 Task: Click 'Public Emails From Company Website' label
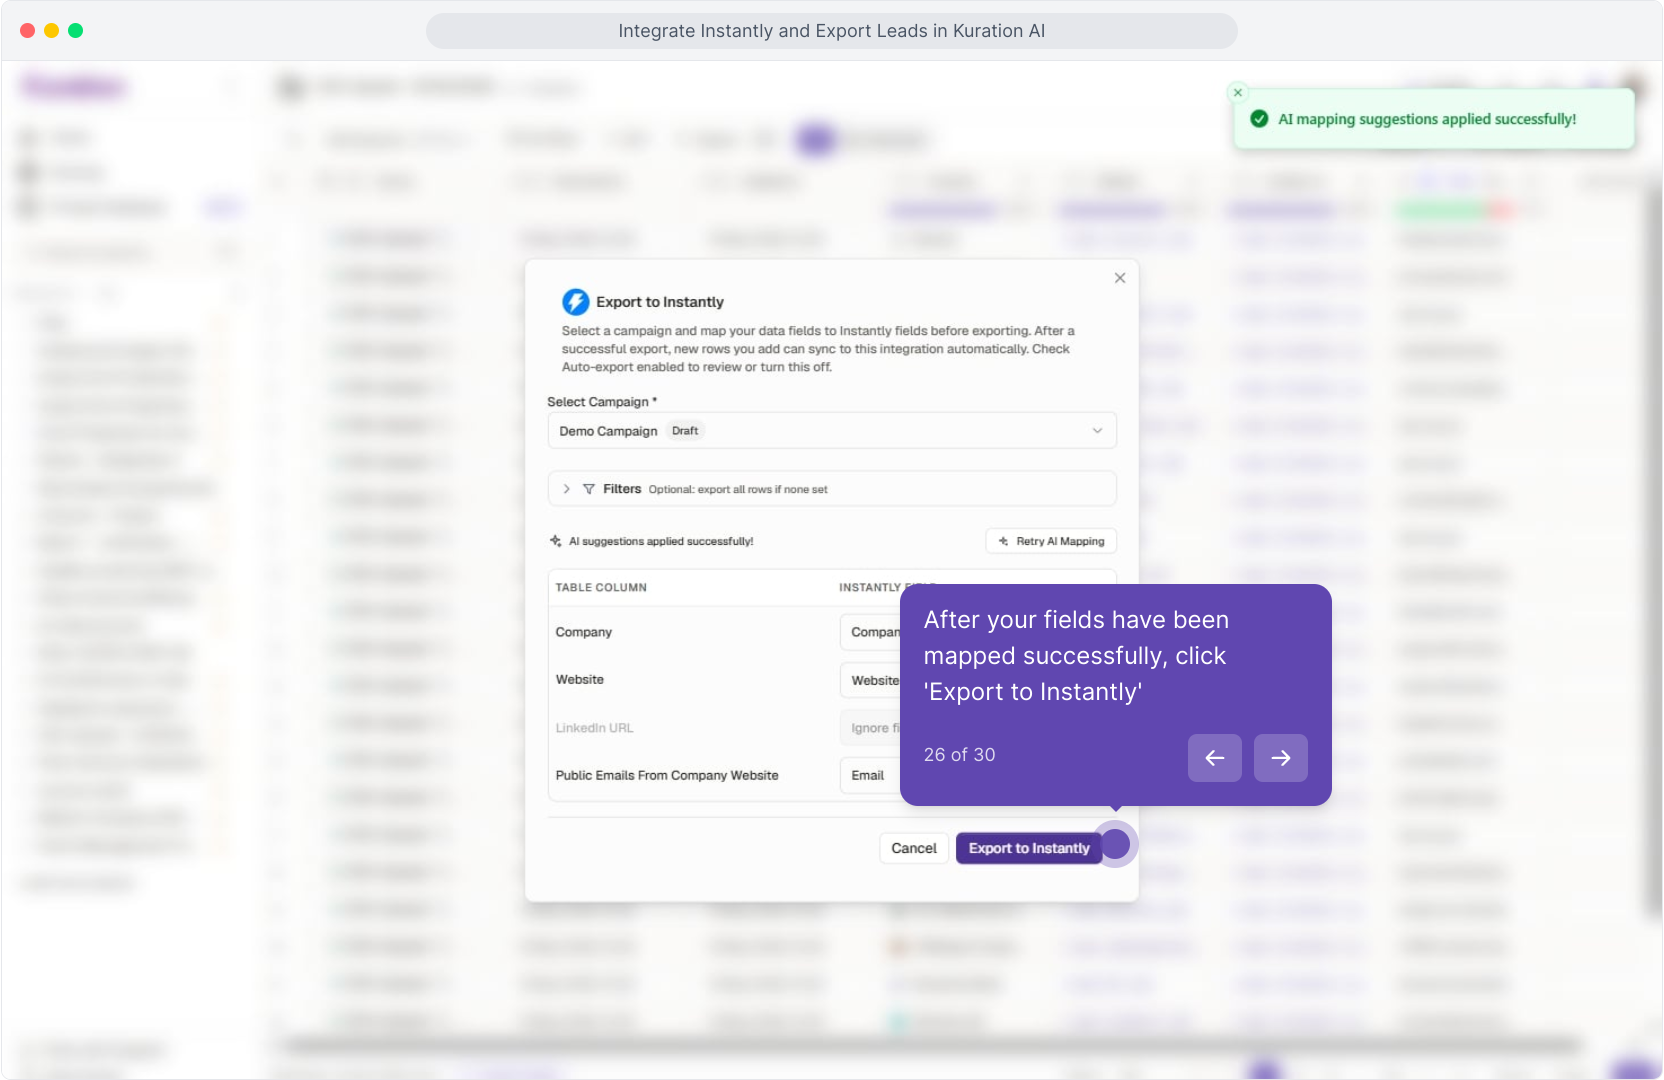point(667,776)
